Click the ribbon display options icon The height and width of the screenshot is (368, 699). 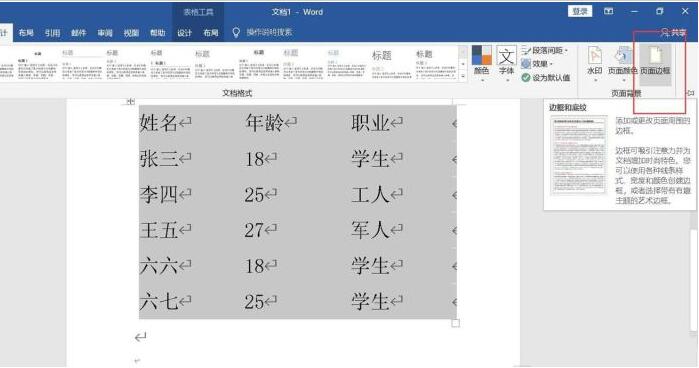click(x=609, y=11)
